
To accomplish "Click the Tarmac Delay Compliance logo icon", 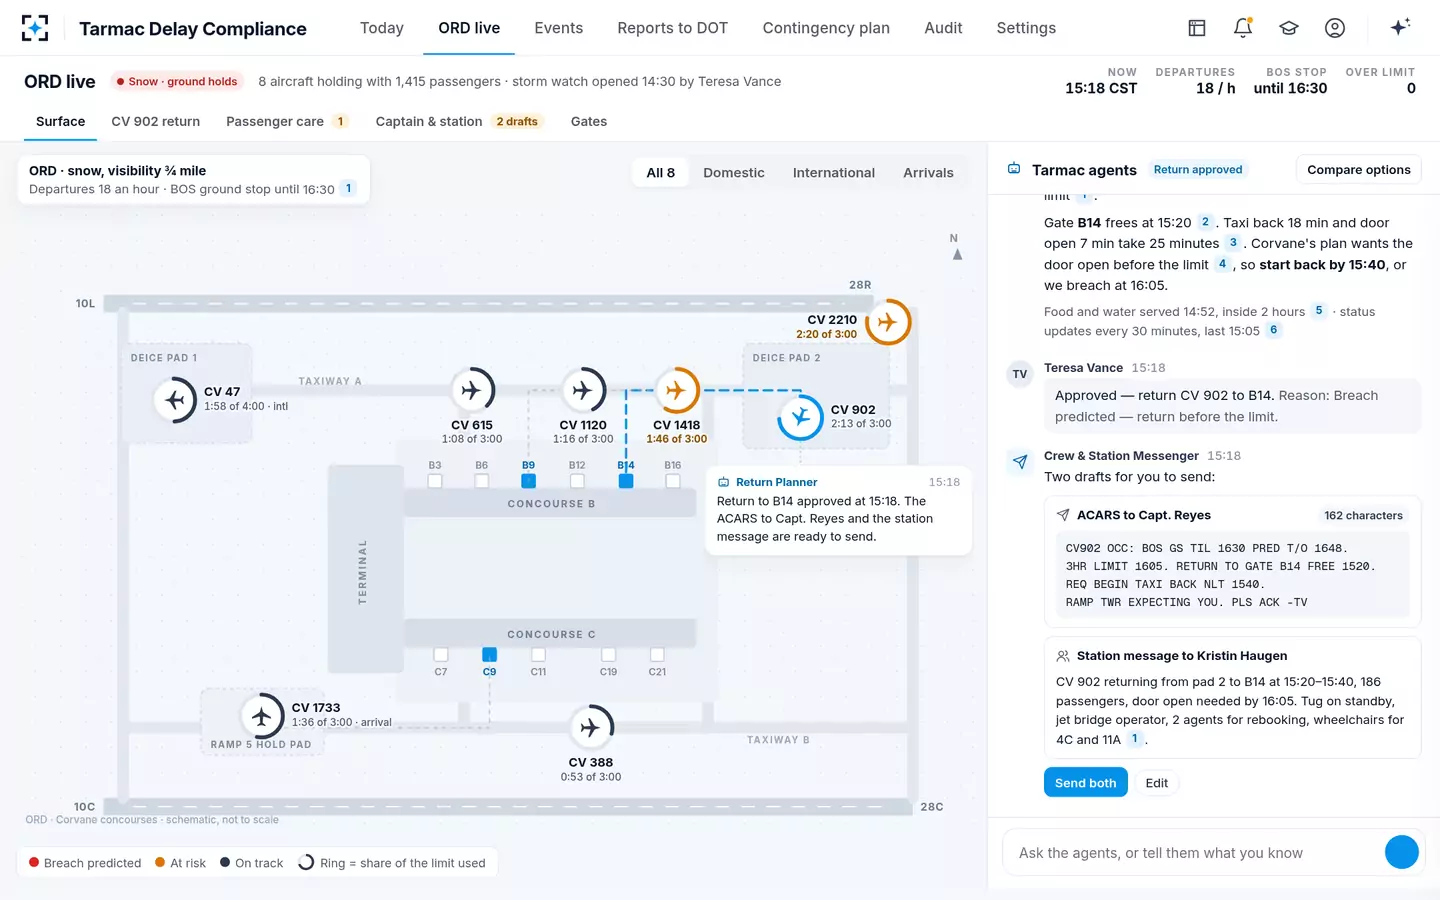I will pos(35,28).
